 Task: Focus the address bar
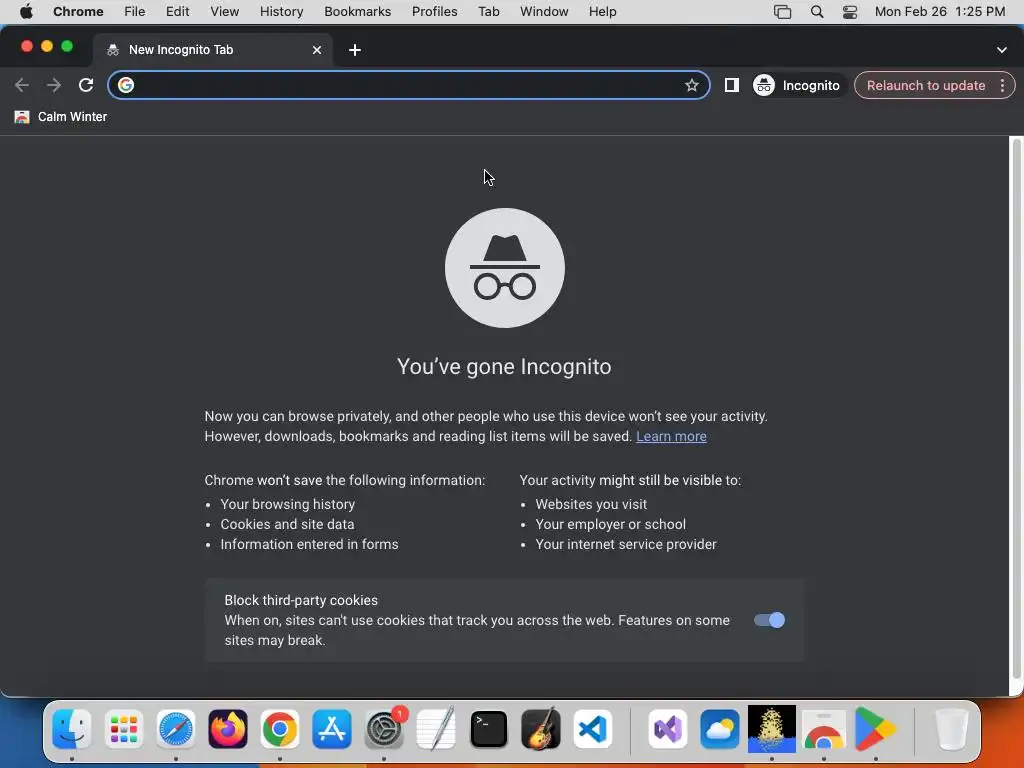click(408, 85)
